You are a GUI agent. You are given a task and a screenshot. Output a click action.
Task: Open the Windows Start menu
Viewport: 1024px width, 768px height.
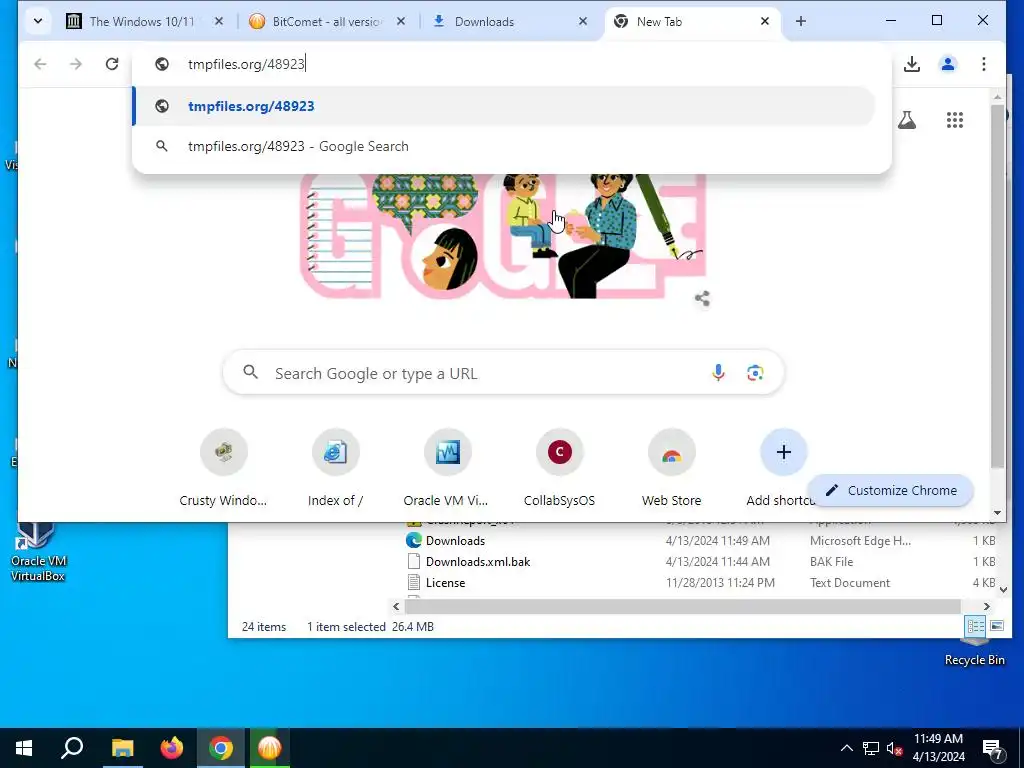pyautogui.click(x=24, y=748)
